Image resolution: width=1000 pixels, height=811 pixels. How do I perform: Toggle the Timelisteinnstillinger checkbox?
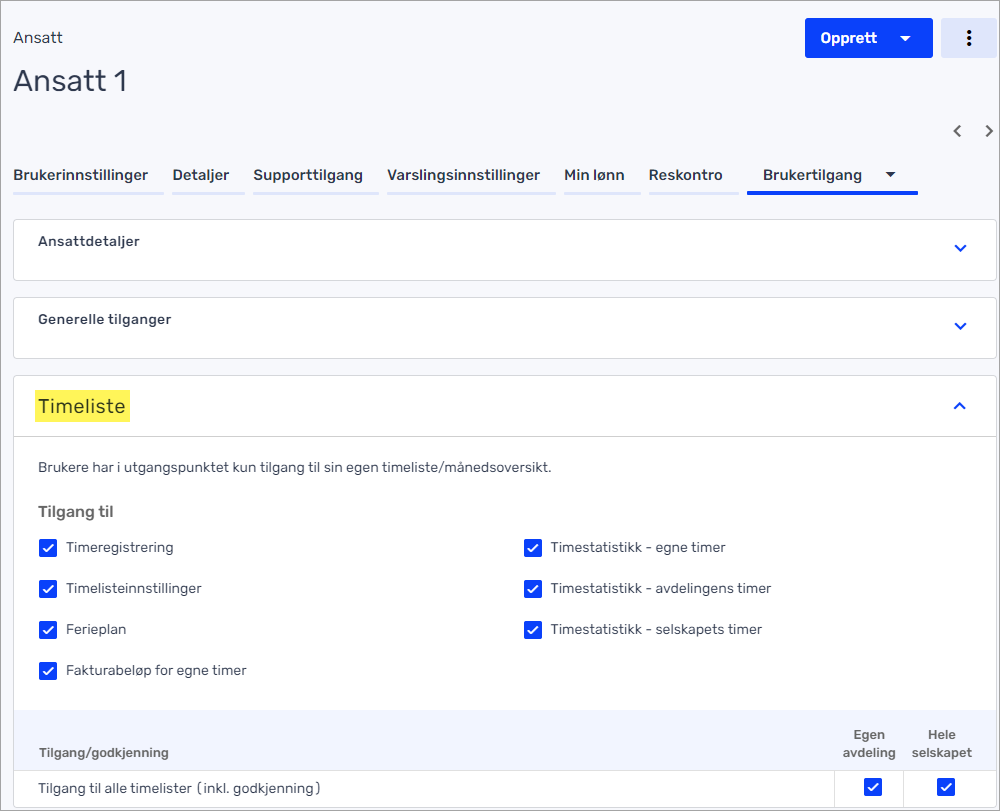tap(48, 589)
